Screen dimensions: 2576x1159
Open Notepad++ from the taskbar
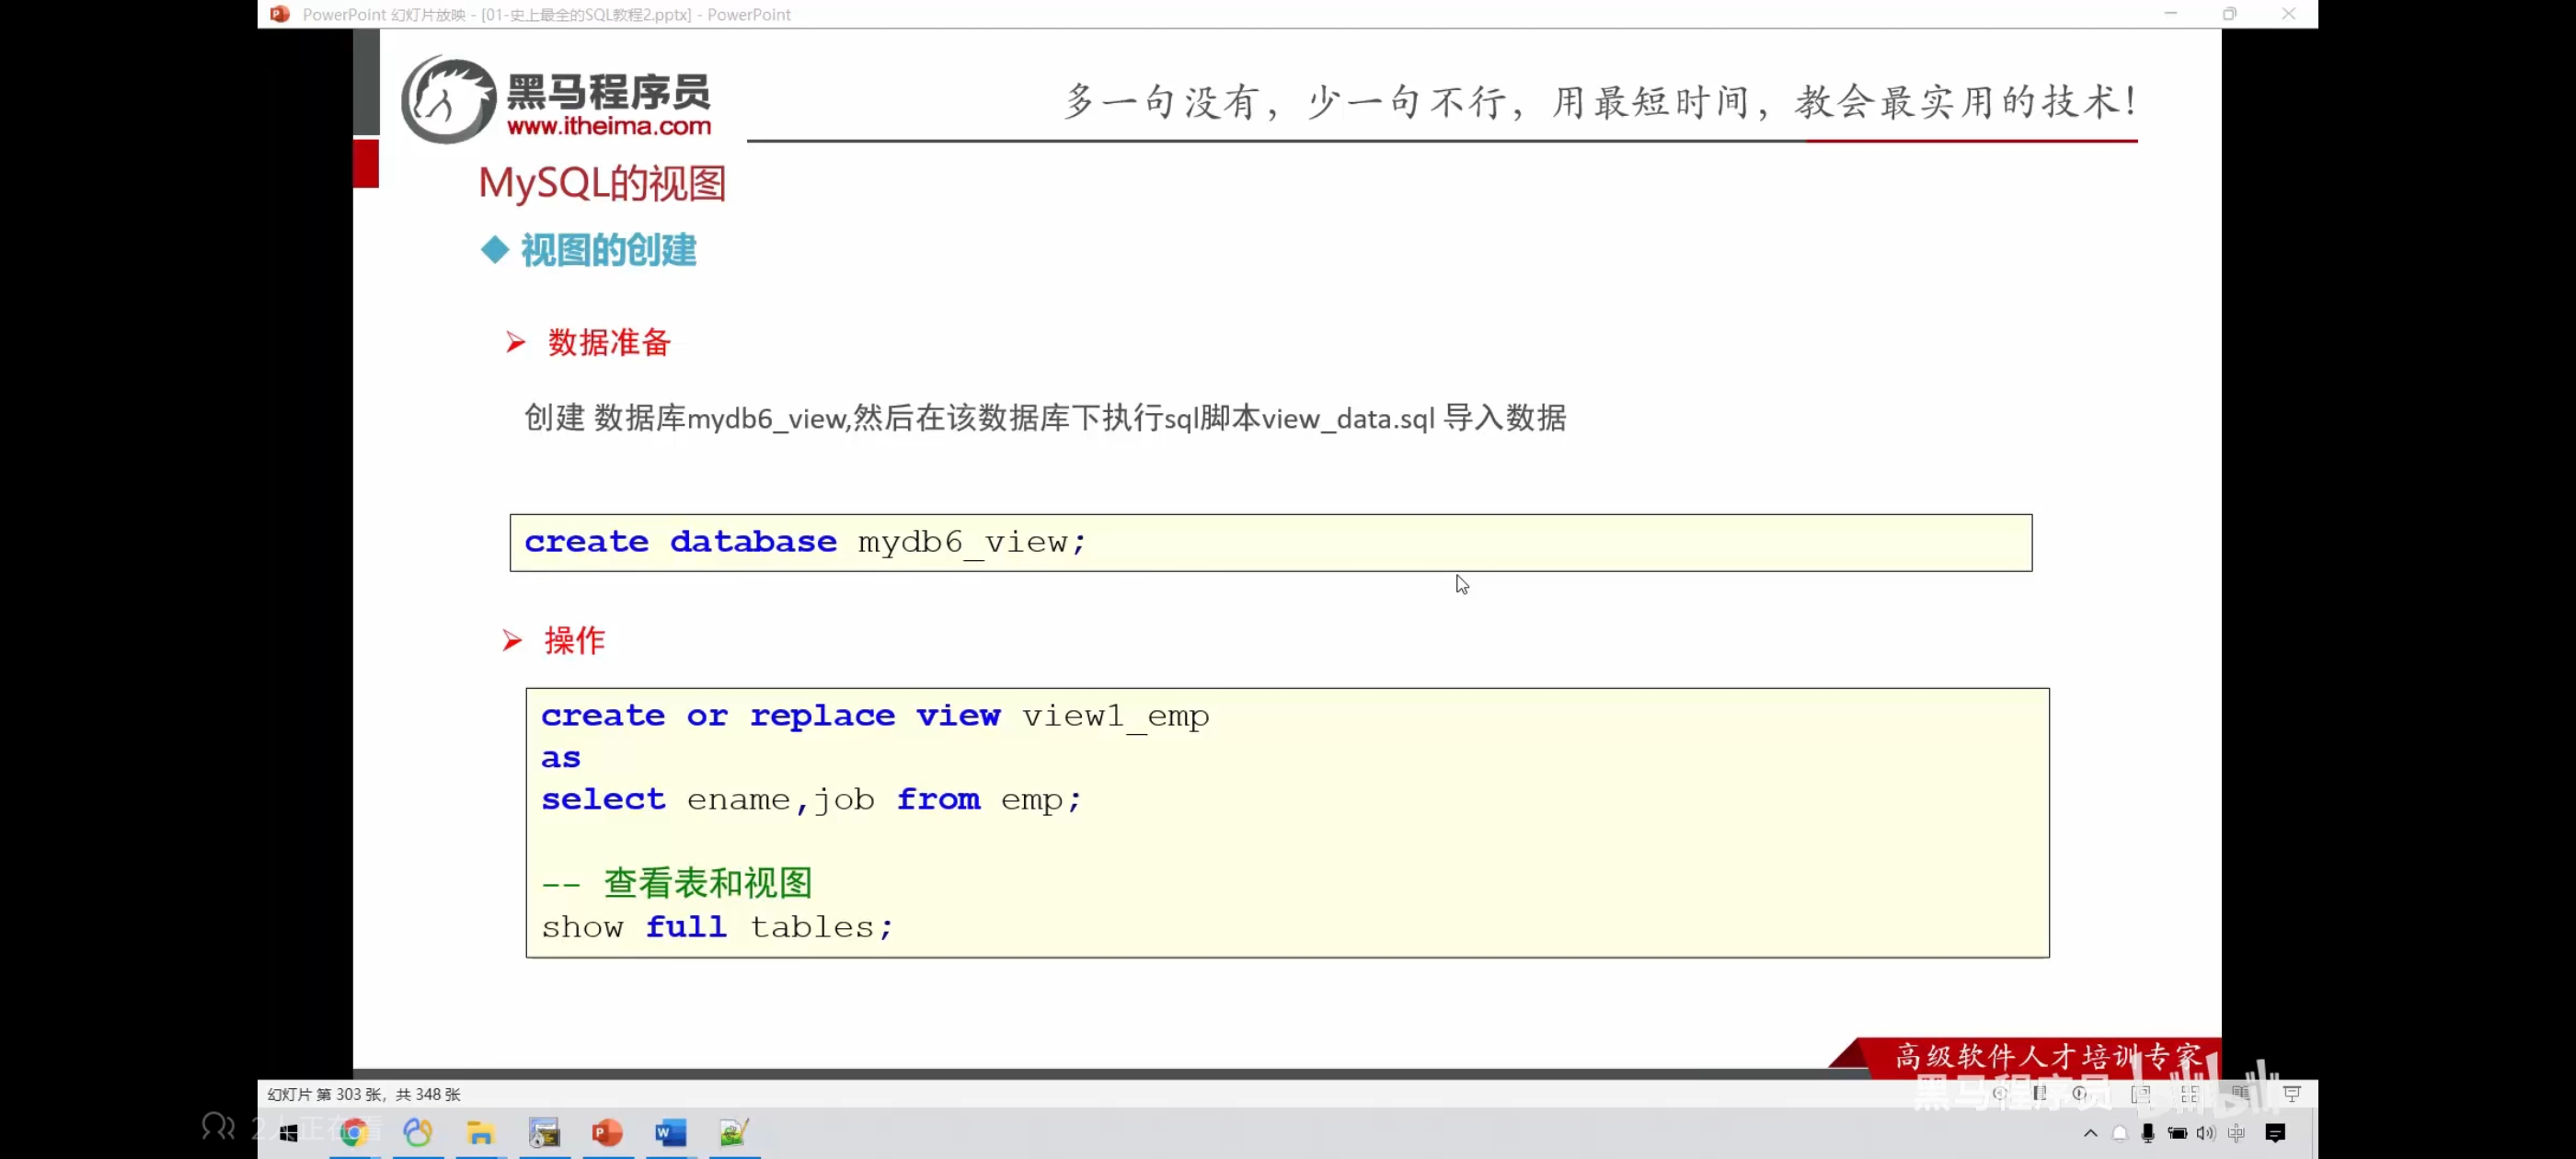click(x=734, y=1132)
